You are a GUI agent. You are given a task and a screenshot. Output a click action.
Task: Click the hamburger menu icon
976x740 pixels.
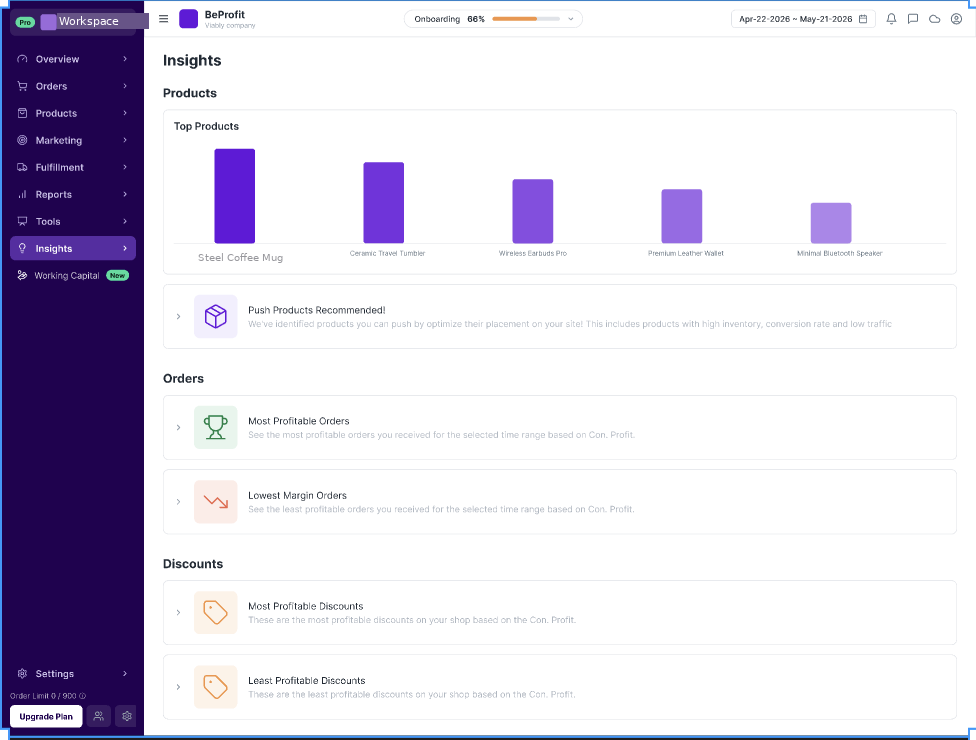164,19
